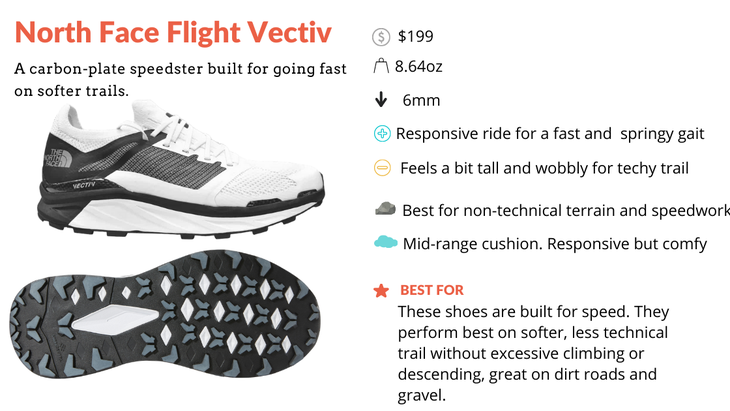Image resolution: width=730 pixels, height=411 pixels.
Task: Click the Mid-range cushion description
Action: [554, 244]
